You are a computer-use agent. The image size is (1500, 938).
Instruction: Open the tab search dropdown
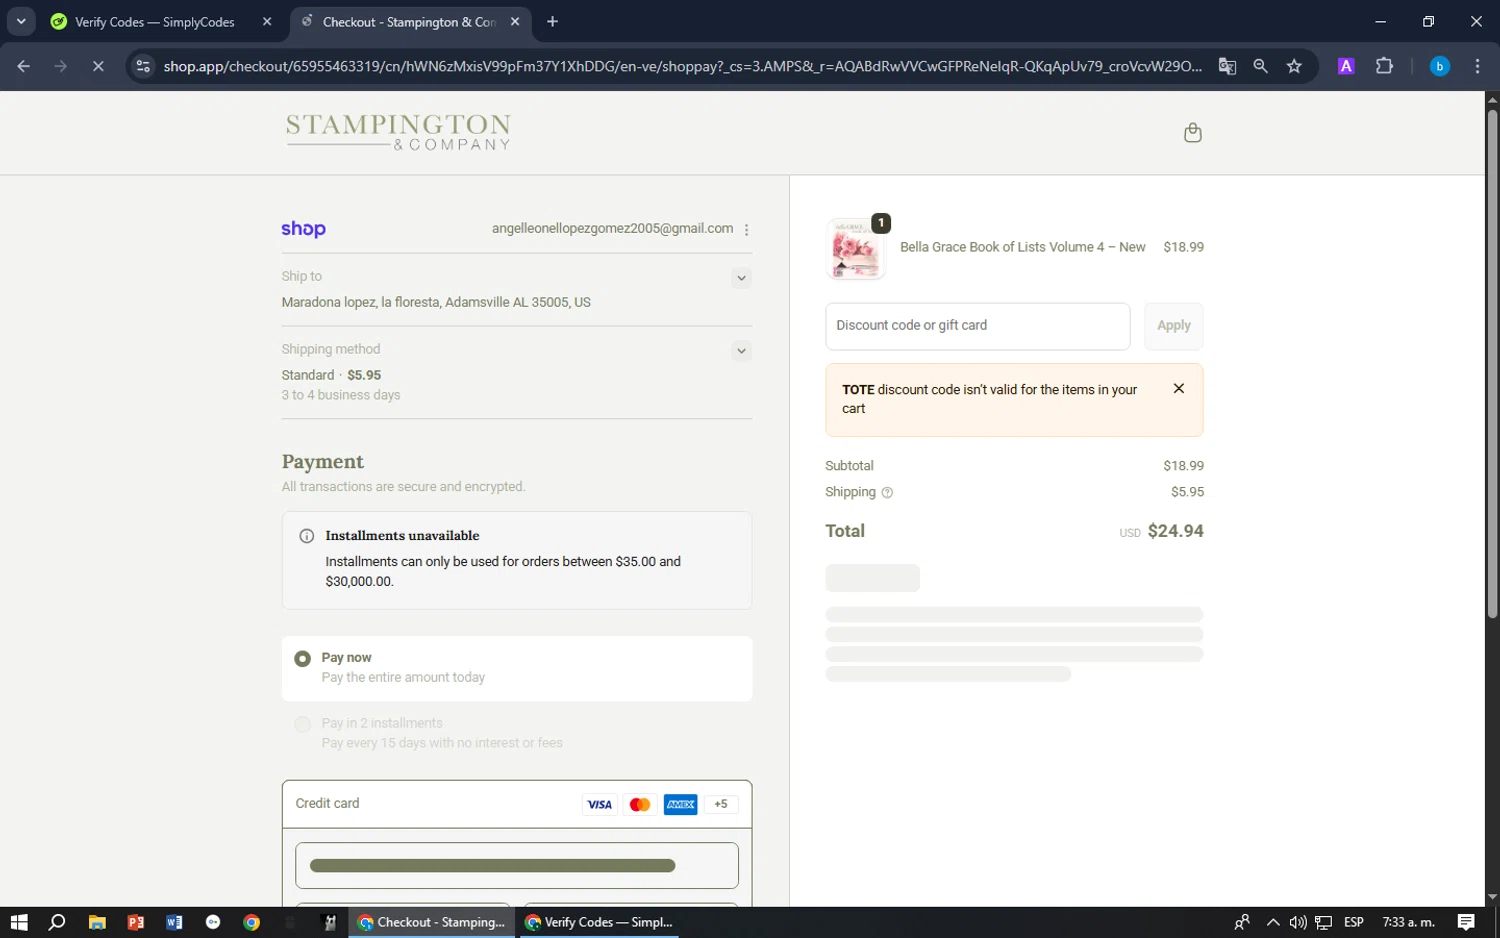[21, 21]
